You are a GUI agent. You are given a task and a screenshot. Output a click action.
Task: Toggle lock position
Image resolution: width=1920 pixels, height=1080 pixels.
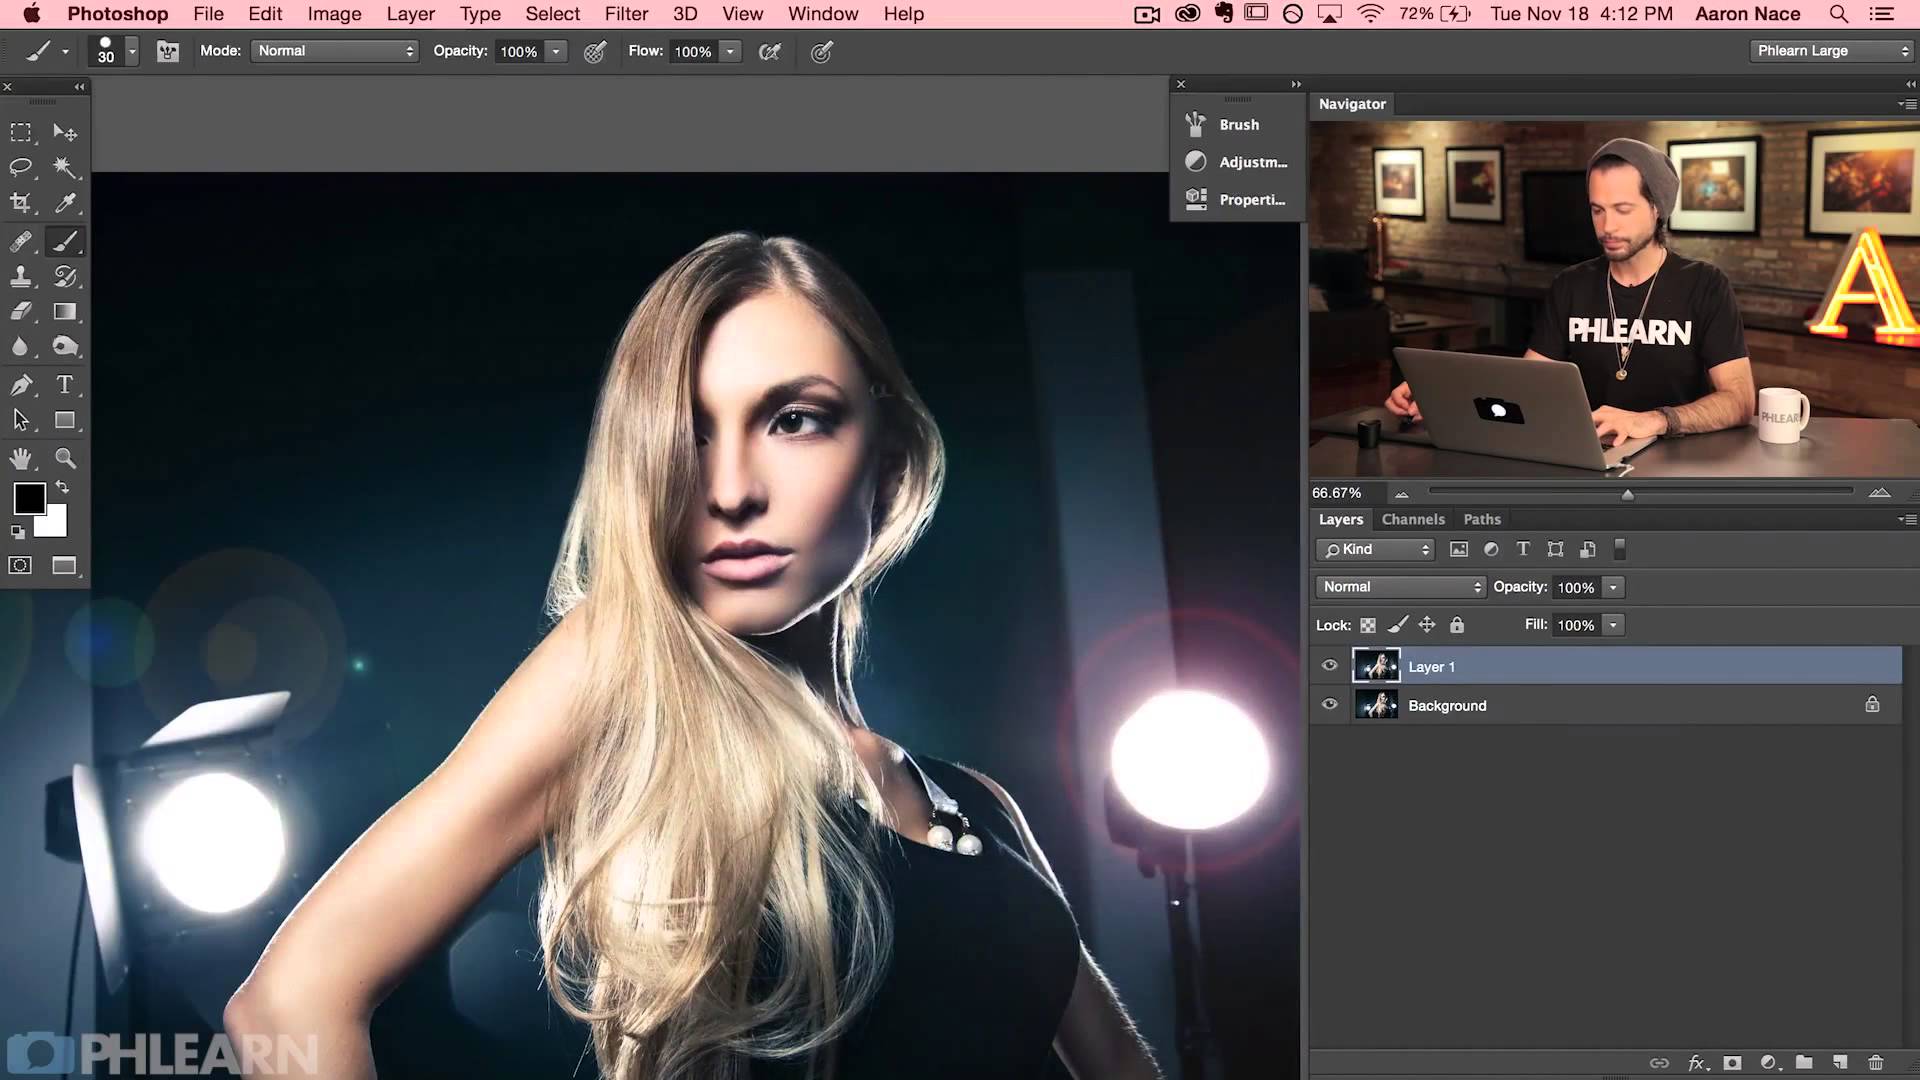point(1427,625)
